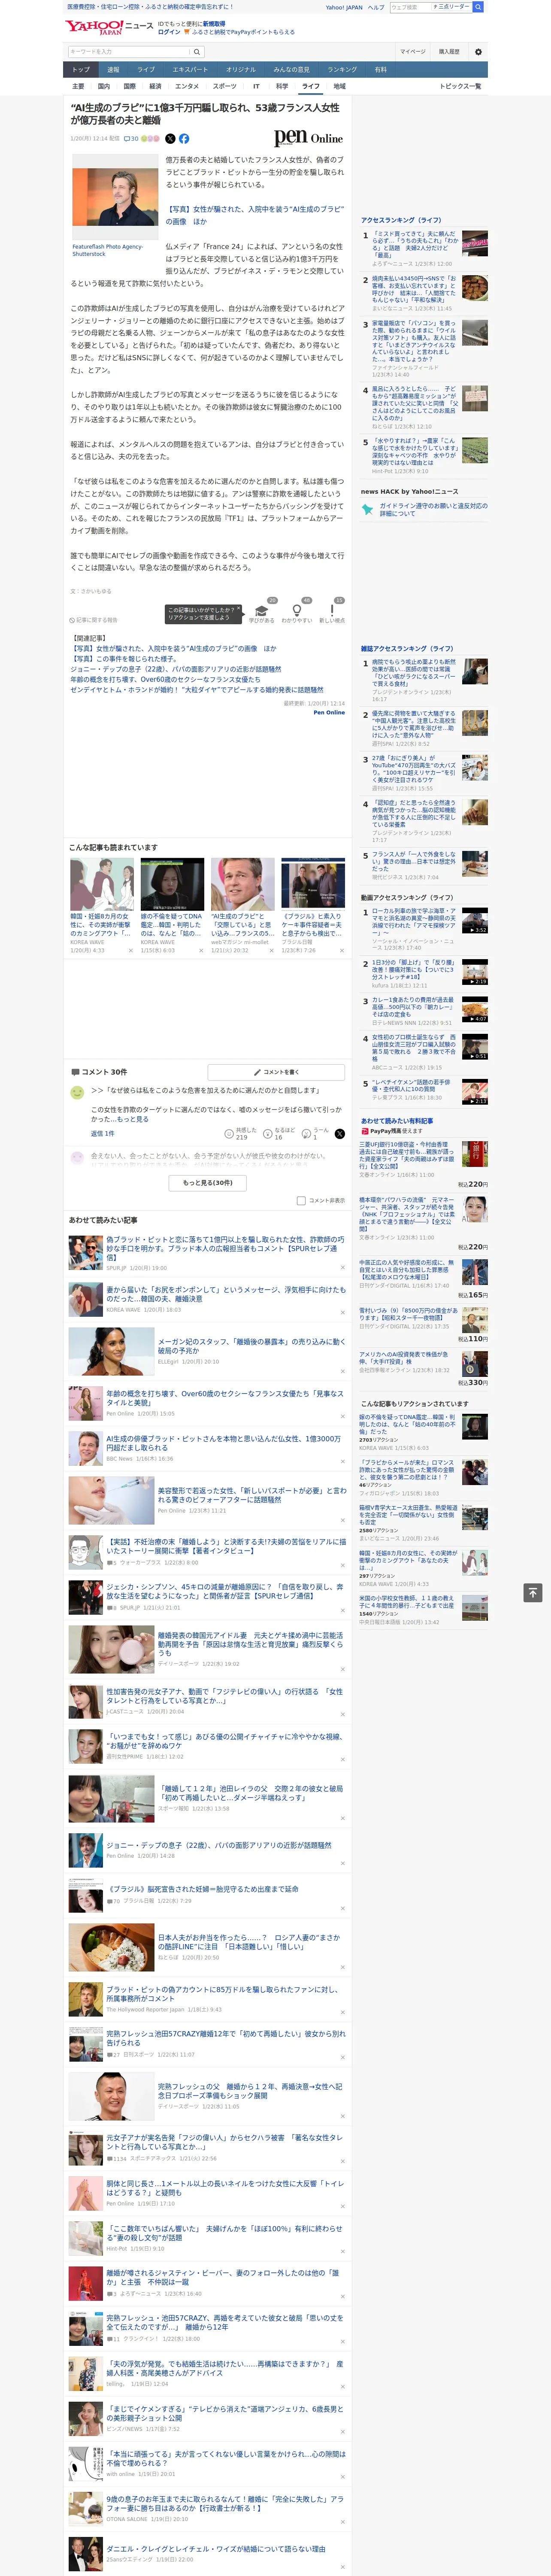Screen dimensions: 551x2576
Task: Click into the web search field
Action: click(x=411, y=7)
